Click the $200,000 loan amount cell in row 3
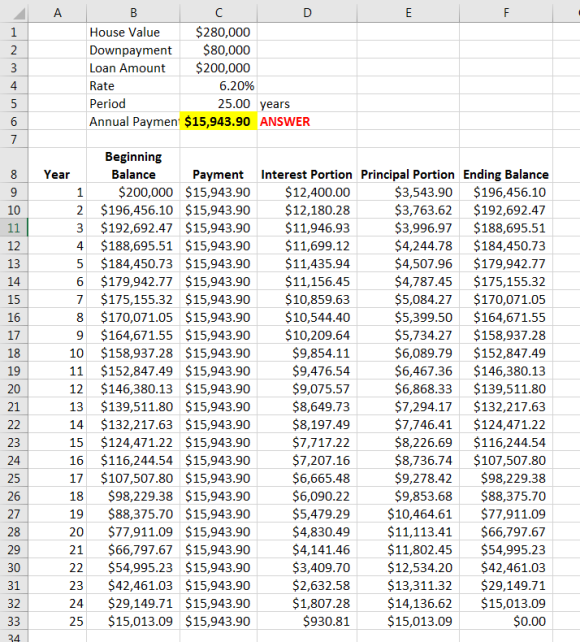This screenshot has height=642, width=580. [x=219, y=68]
